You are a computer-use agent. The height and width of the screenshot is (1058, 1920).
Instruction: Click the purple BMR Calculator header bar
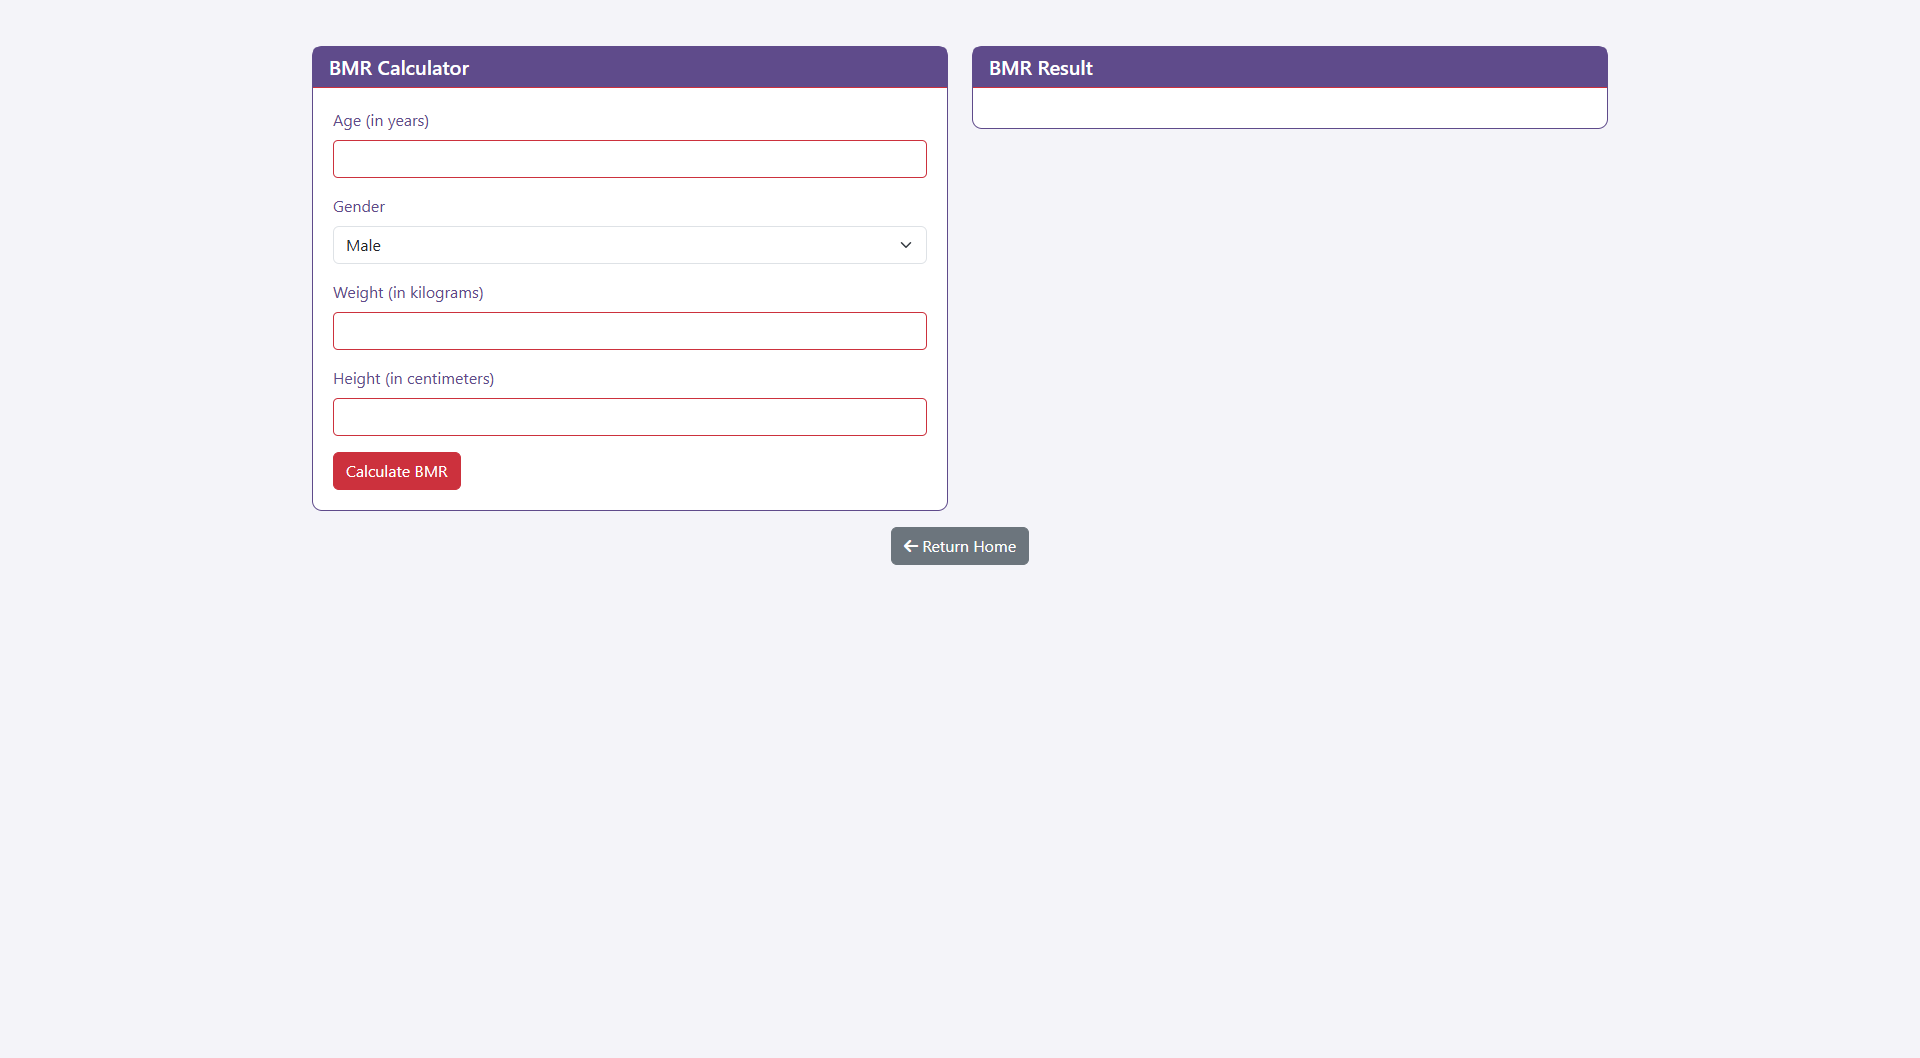click(700, 68)
